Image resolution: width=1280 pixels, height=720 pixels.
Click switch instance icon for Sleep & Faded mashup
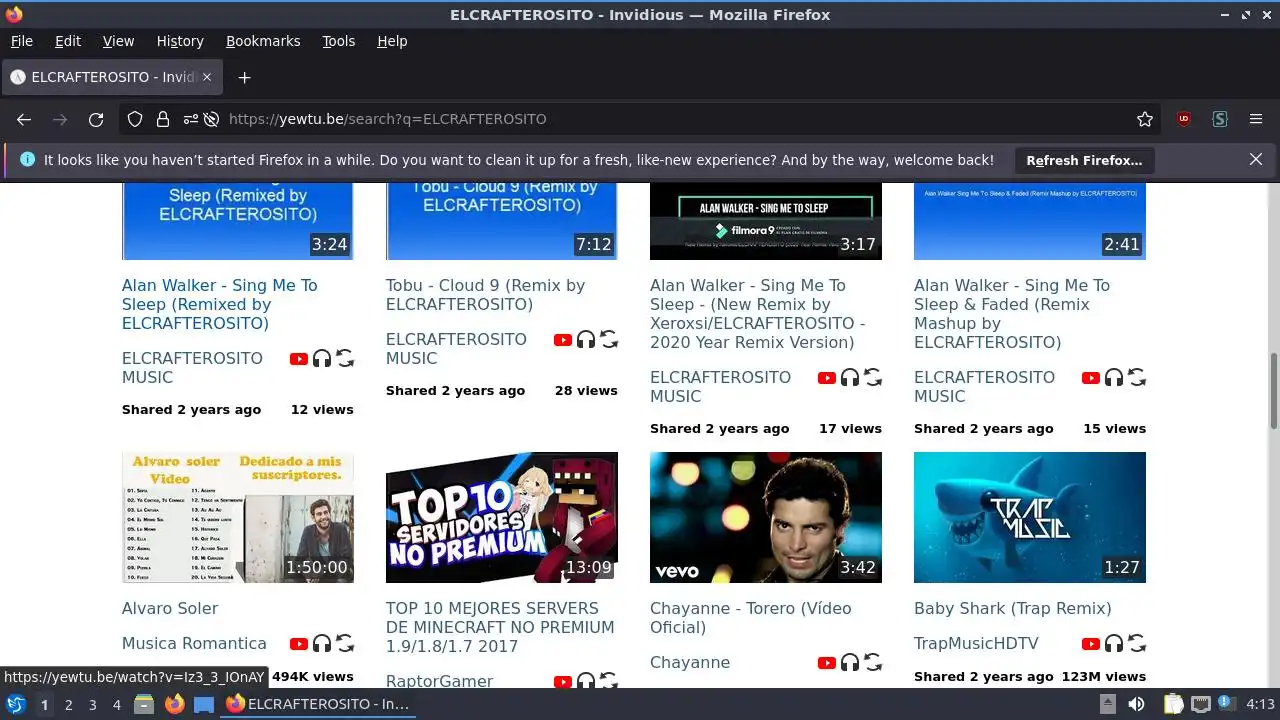click(1137, 377)
